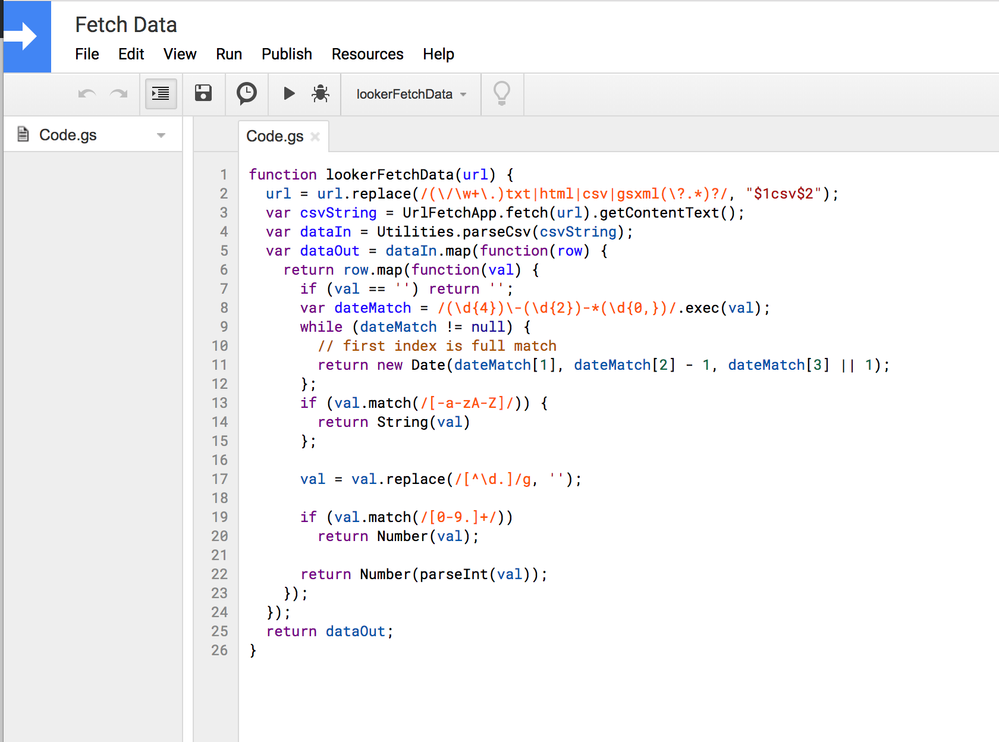This screenshot has width=999, height=742.
Task: Click 'Number(parseInt(val))' on line 22
Action: pyautogui.click(x=449, y=574)
